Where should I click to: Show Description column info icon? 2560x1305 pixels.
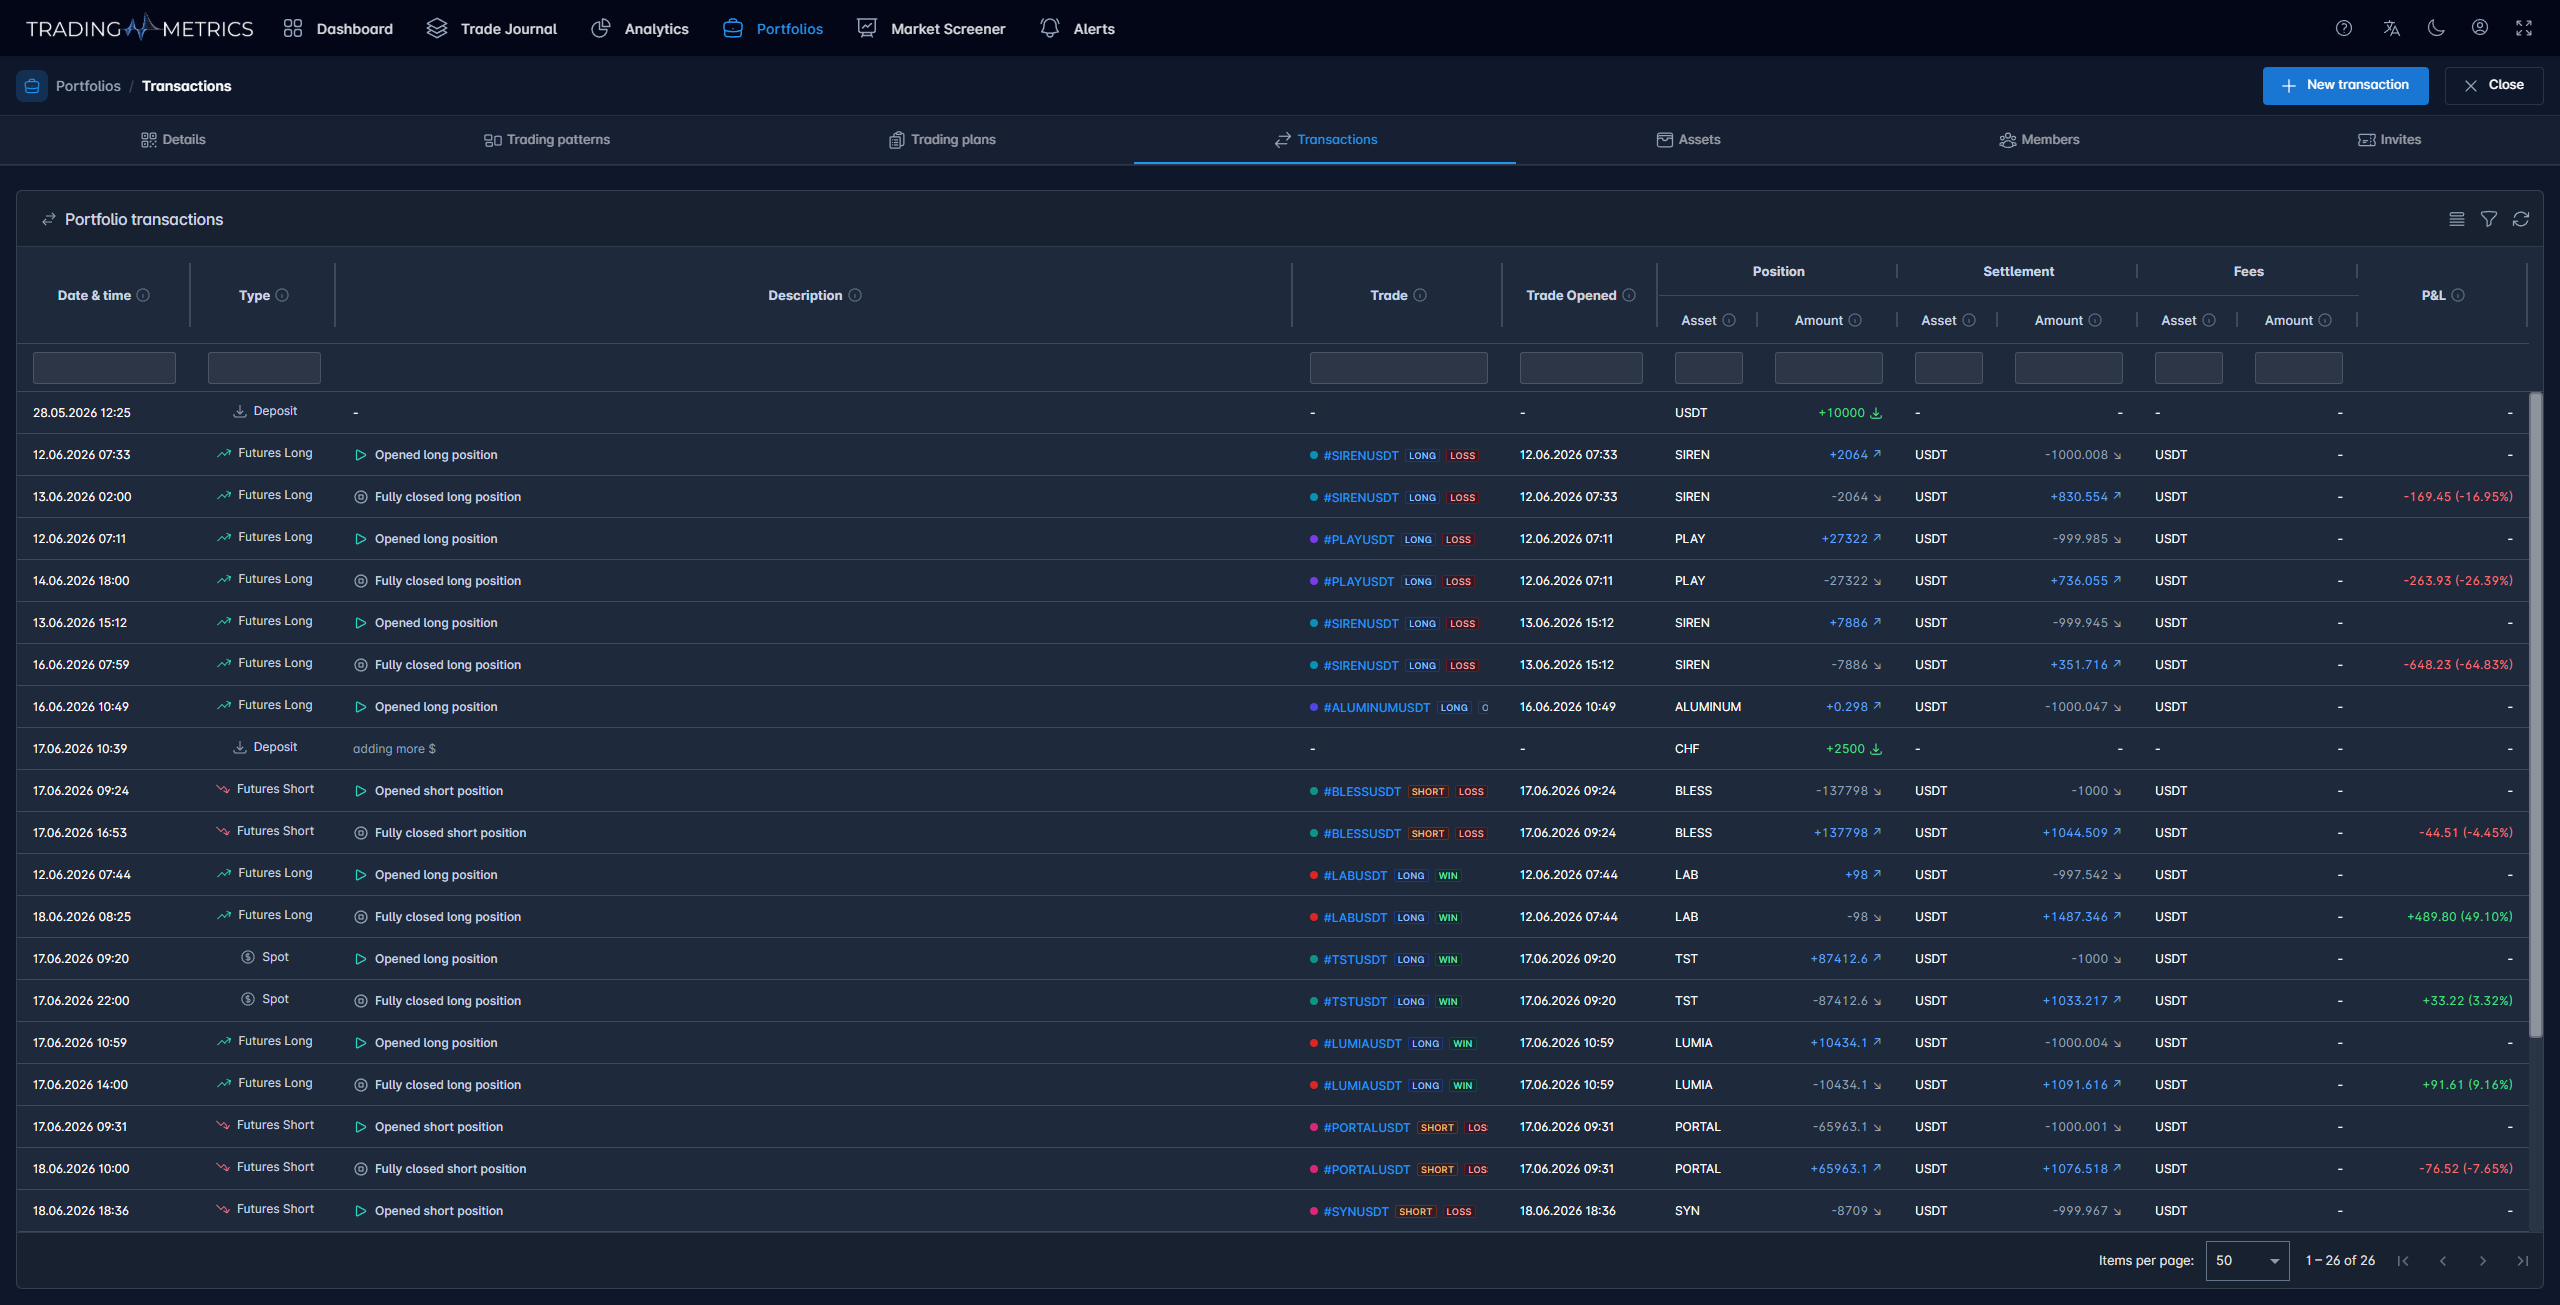[x=855, y=295]
